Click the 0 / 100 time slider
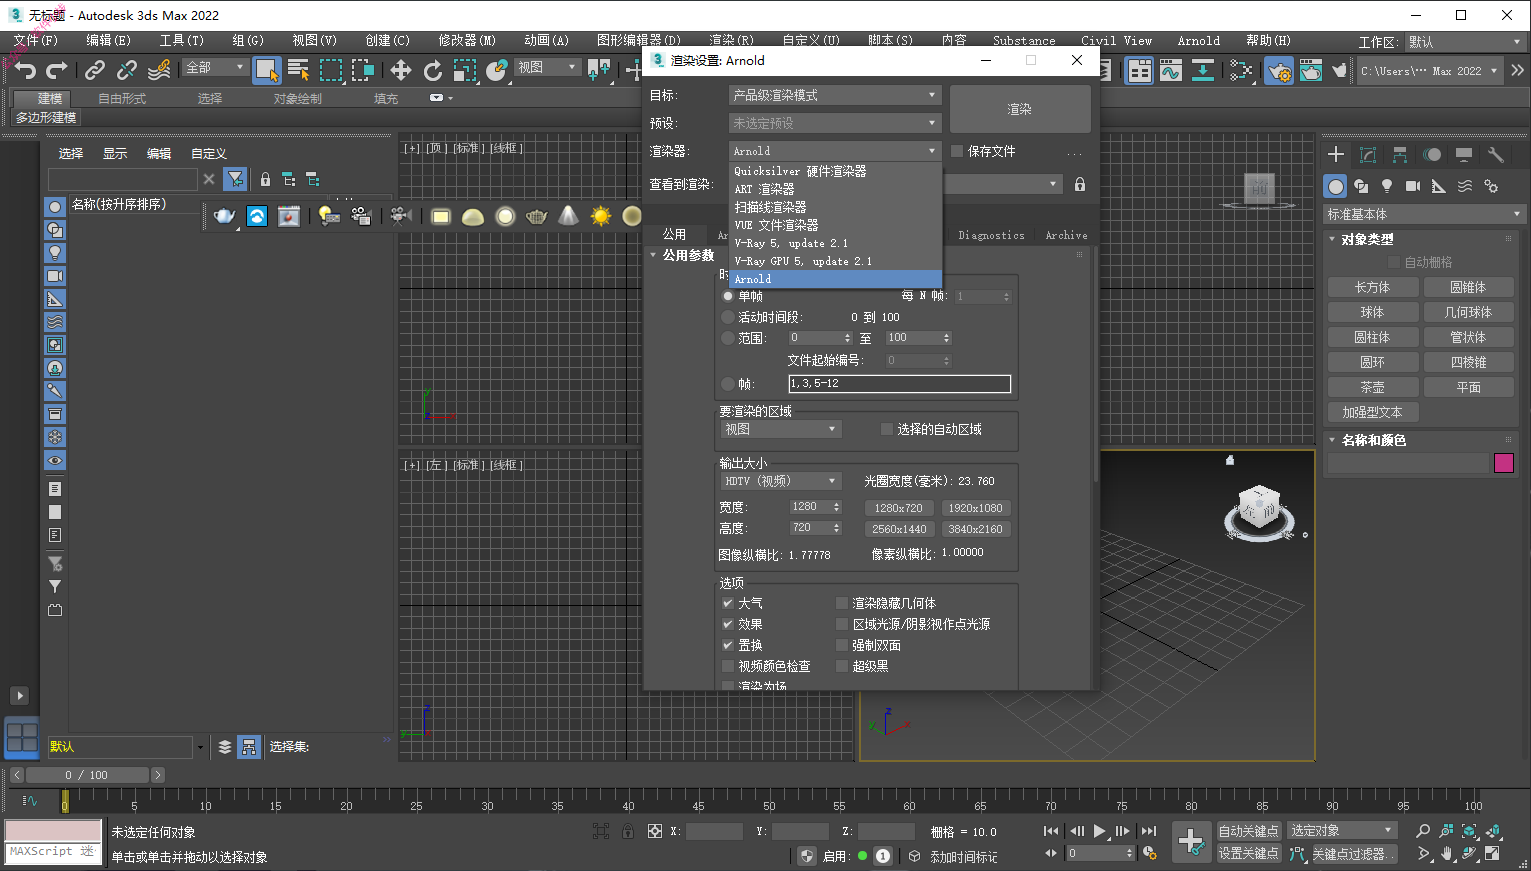This screenshot has width=1531, height=871. point(87,775)
